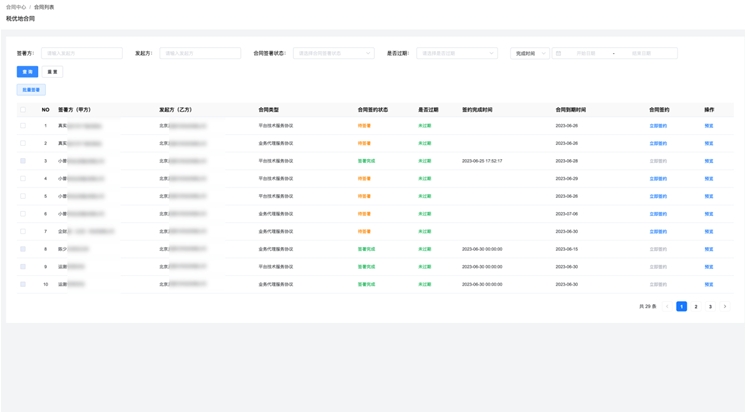This screenshot has width=746, height=413.
Task: Go to the previous page arrow
Action: click(667, 306)
